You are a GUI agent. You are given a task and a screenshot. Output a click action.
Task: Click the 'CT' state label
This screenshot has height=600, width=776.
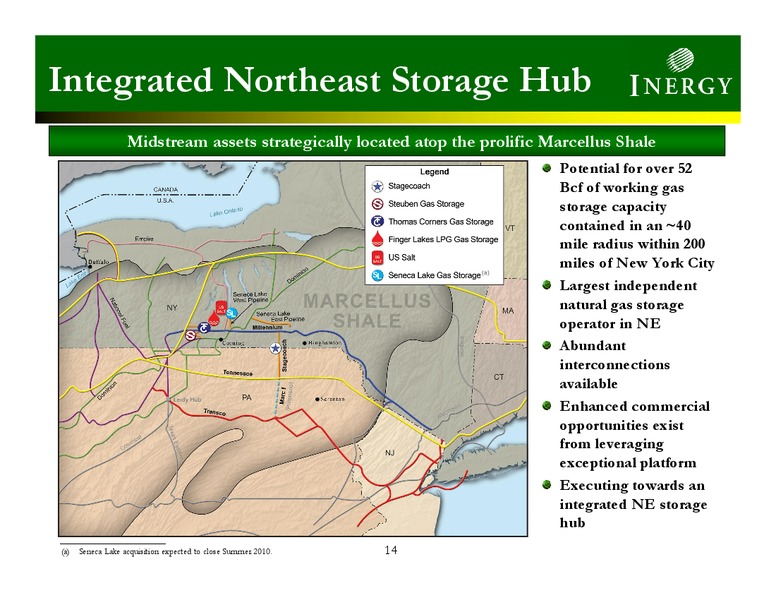coord(499,377)
